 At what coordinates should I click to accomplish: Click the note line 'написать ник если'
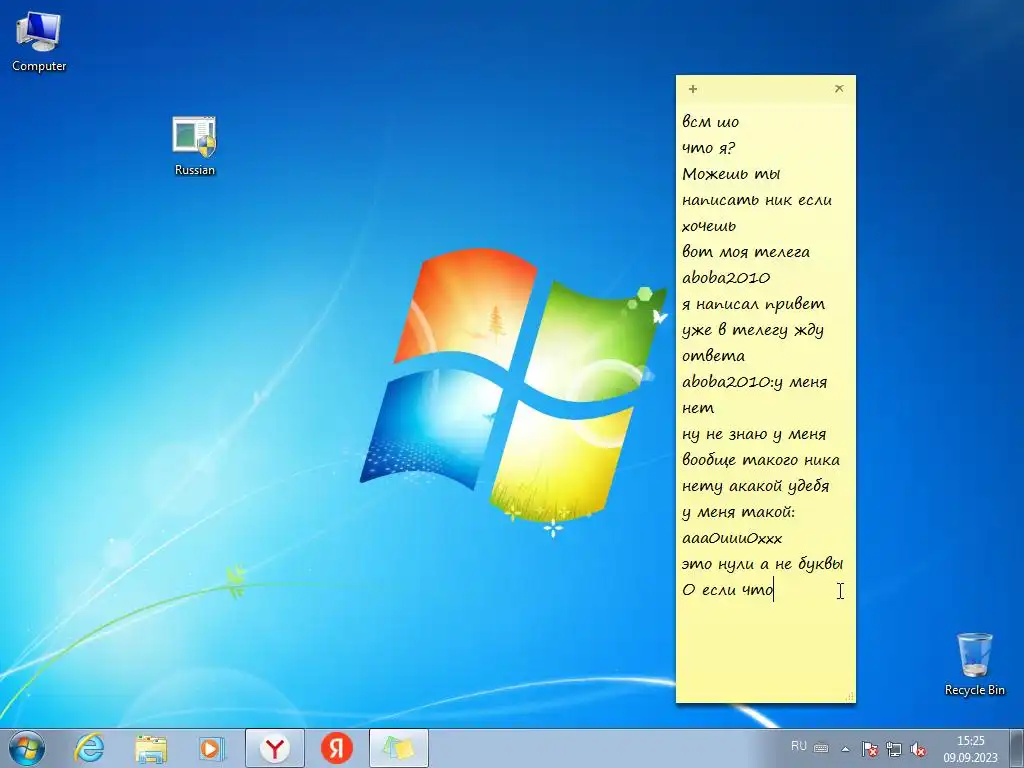point(757,200)
